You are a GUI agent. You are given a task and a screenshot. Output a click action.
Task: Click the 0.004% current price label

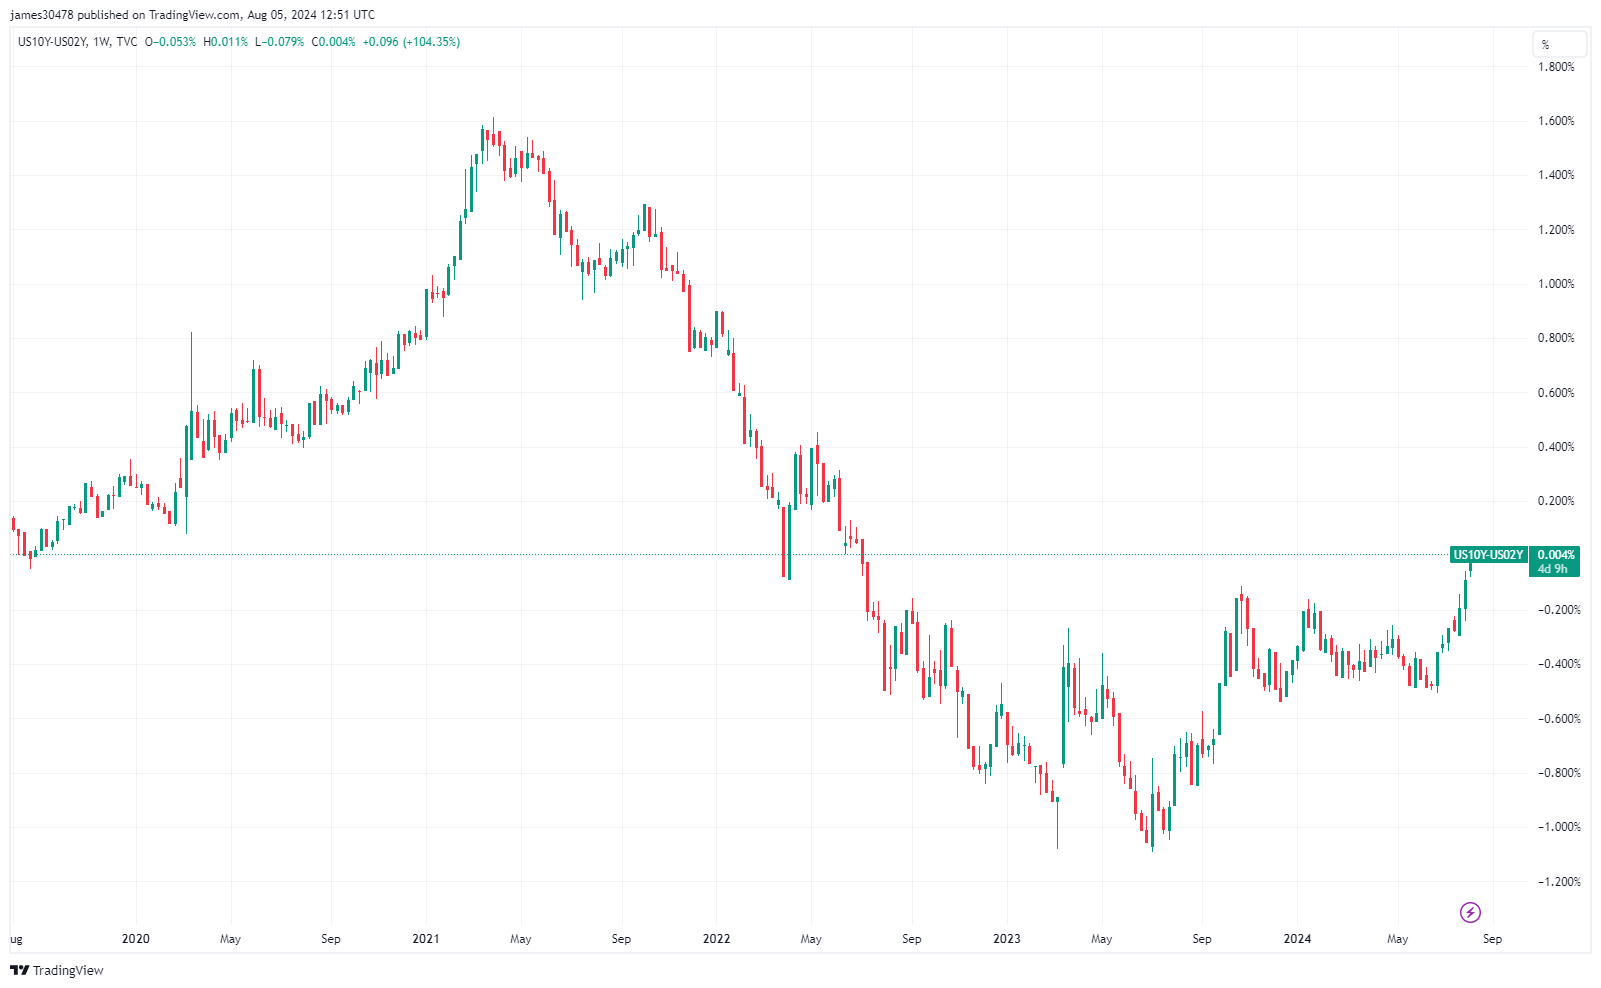(1555, 555)
